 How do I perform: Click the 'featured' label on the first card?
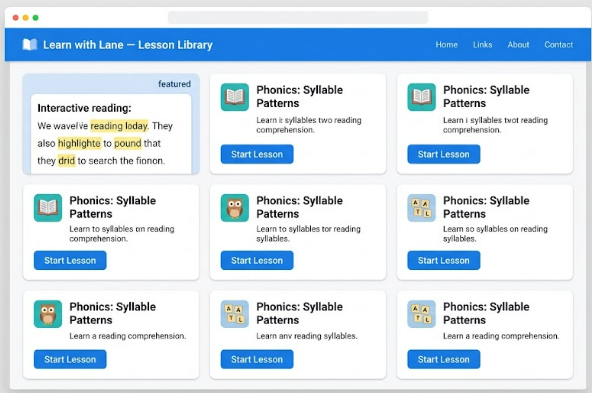(174, 84)
